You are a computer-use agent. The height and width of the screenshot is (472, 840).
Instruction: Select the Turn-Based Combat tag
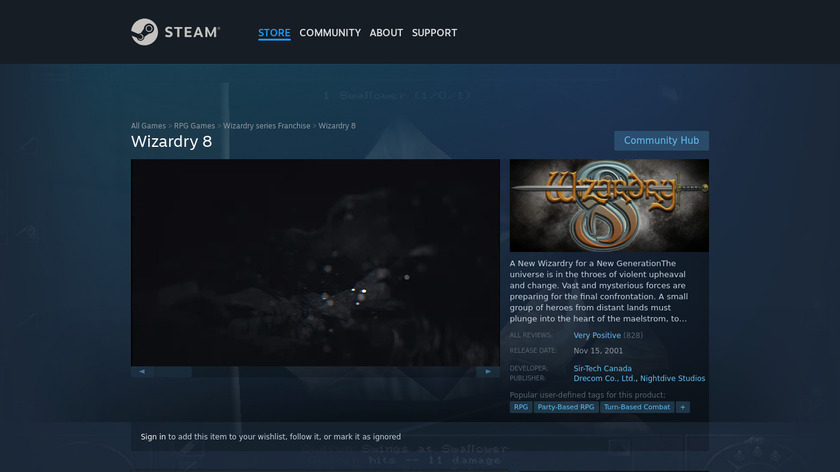[x=637, y=407]
